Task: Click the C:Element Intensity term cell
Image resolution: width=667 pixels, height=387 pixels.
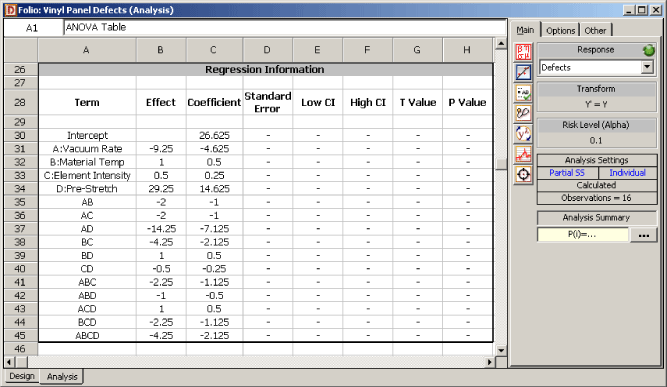Action: click(x=87, y=175)
